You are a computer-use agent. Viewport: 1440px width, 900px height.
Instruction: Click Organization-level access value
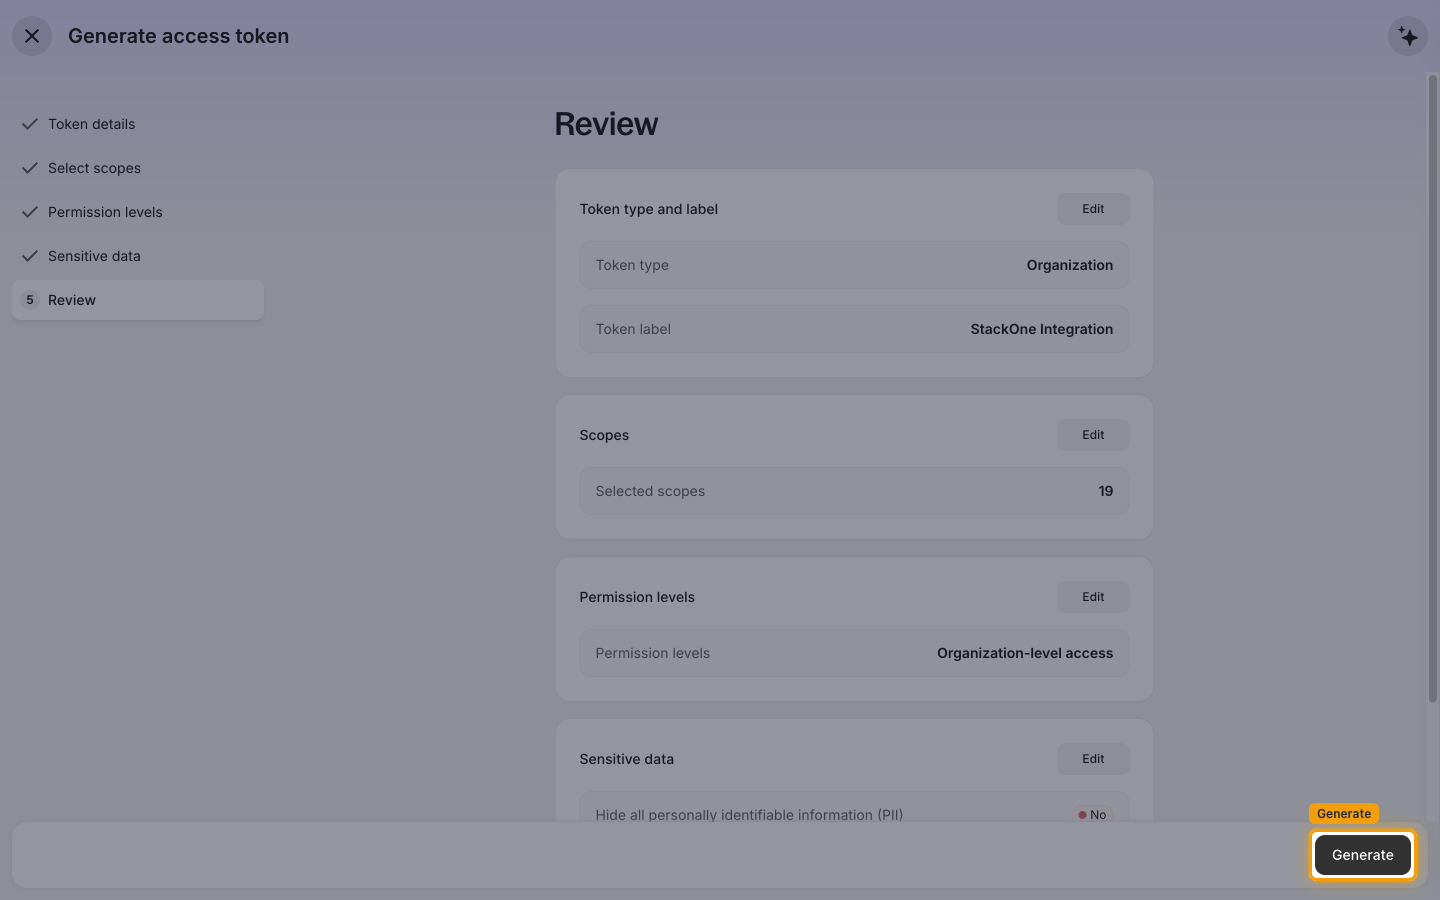1025,653
